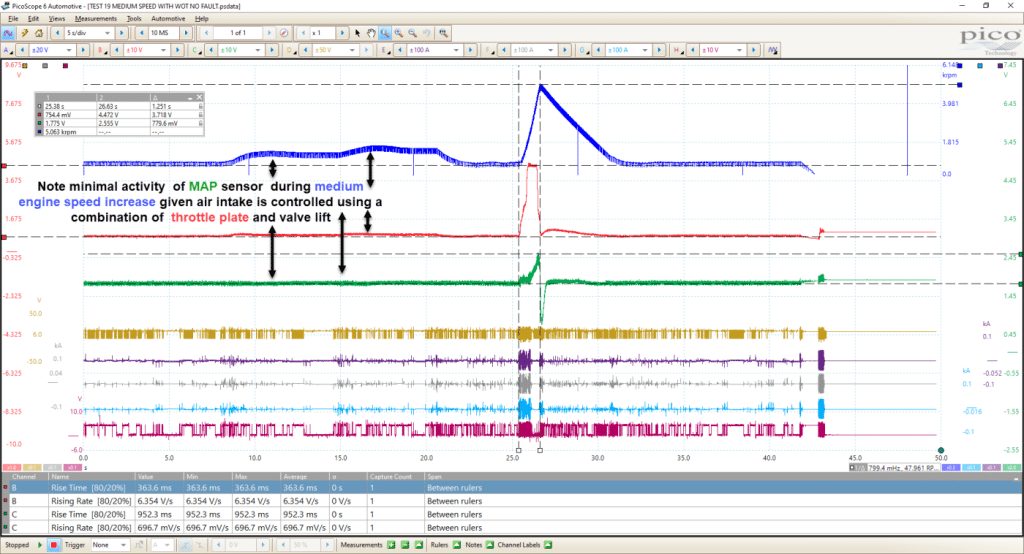Click the zoom-out magnifier icon

(x=413, y=33)
